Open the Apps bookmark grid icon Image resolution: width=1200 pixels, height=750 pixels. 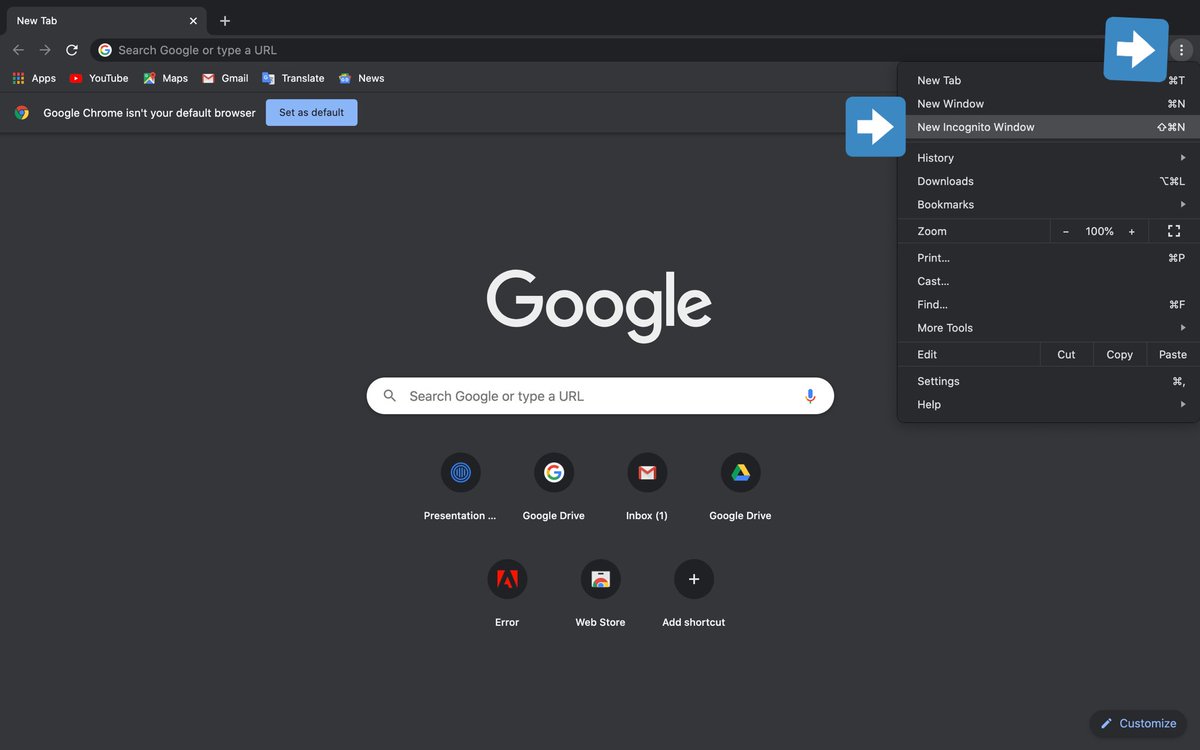tap(18, 78)
